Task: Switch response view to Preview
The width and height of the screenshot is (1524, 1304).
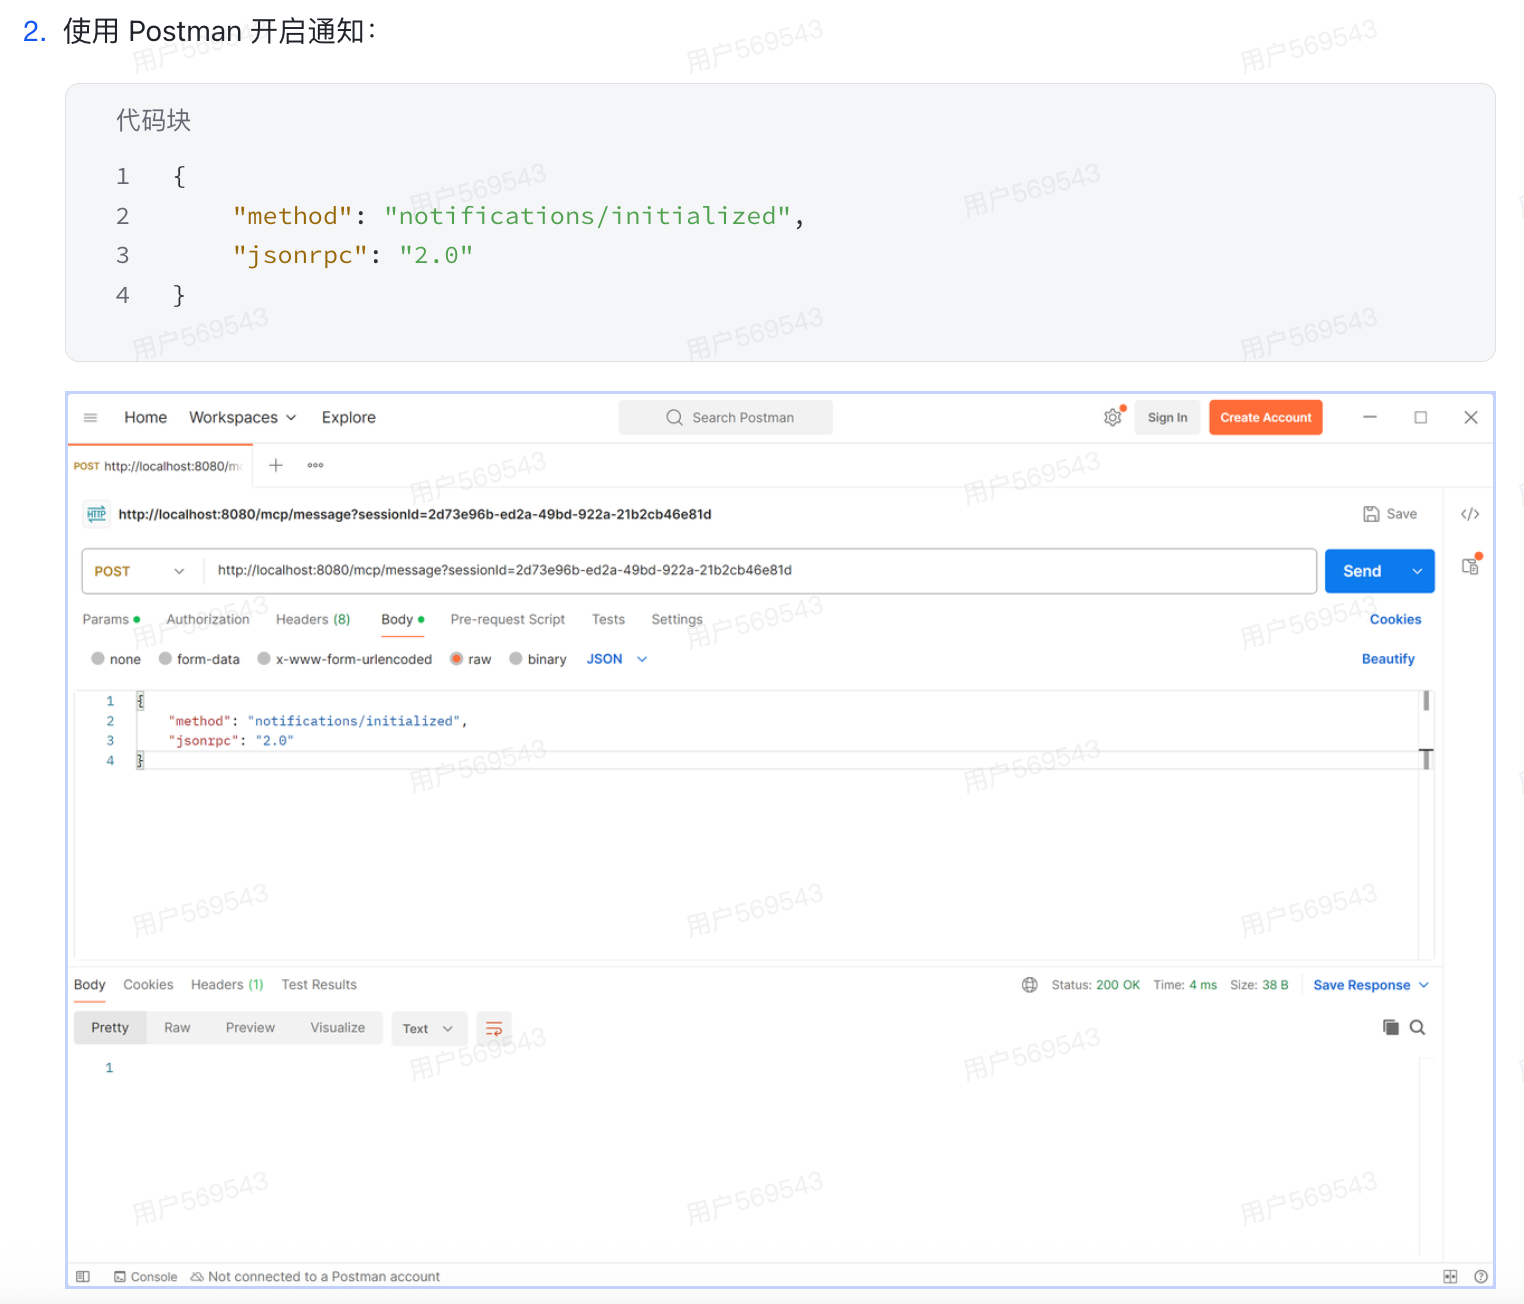Action: tap(250, 1028)
